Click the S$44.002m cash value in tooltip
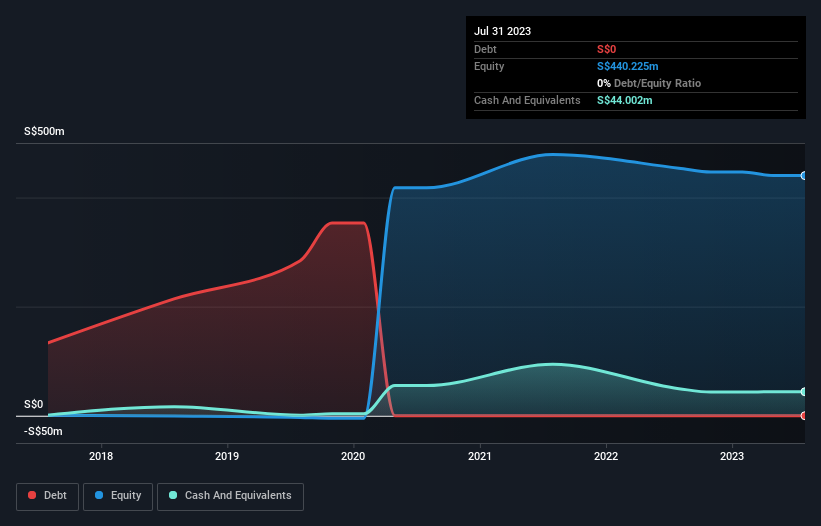The height and width of the screenshot is (526, 821). [624, 100]
